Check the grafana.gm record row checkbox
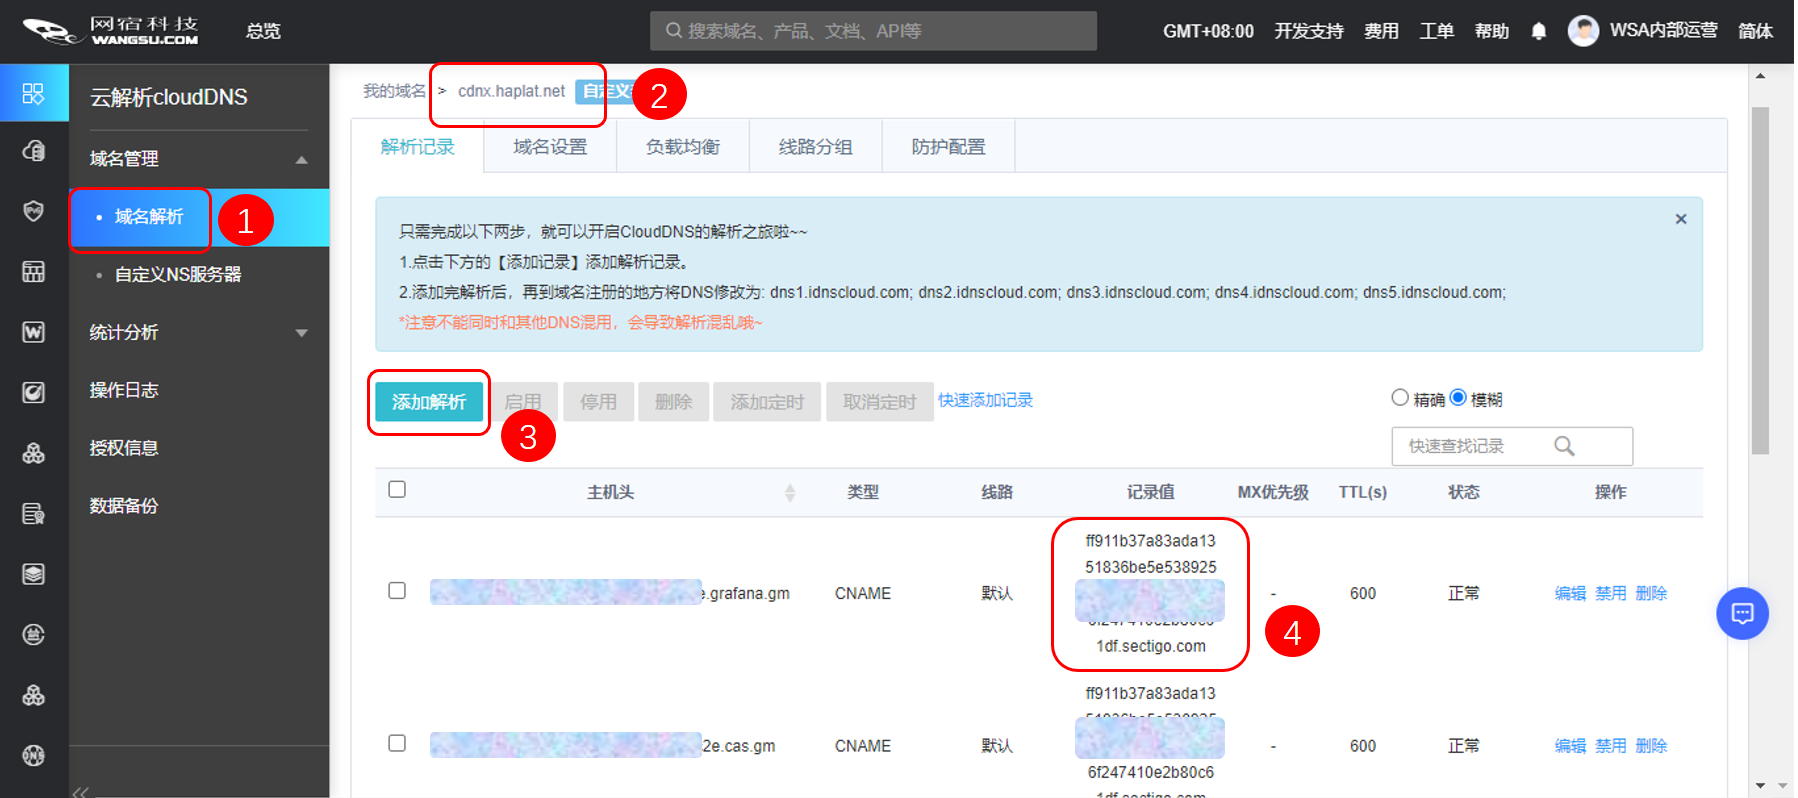1798x798 pixels. tap(397, 591)
